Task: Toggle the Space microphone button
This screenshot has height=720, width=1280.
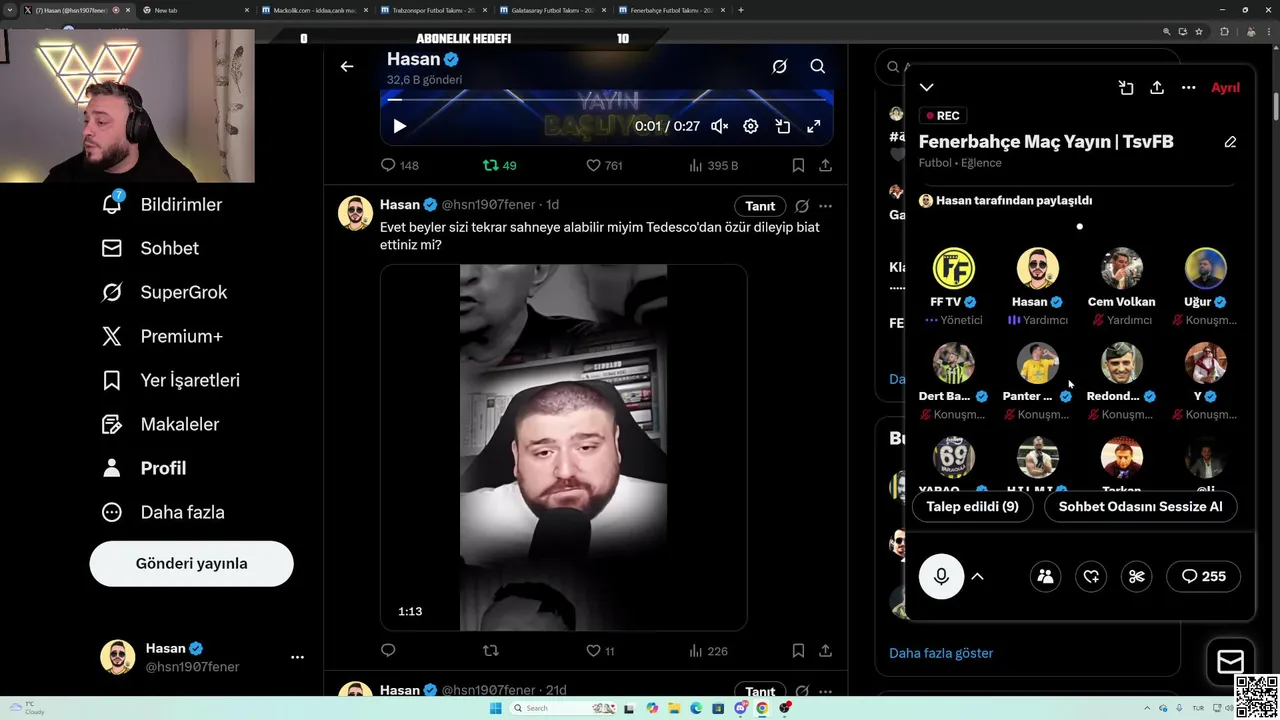Action: (941, 576)
